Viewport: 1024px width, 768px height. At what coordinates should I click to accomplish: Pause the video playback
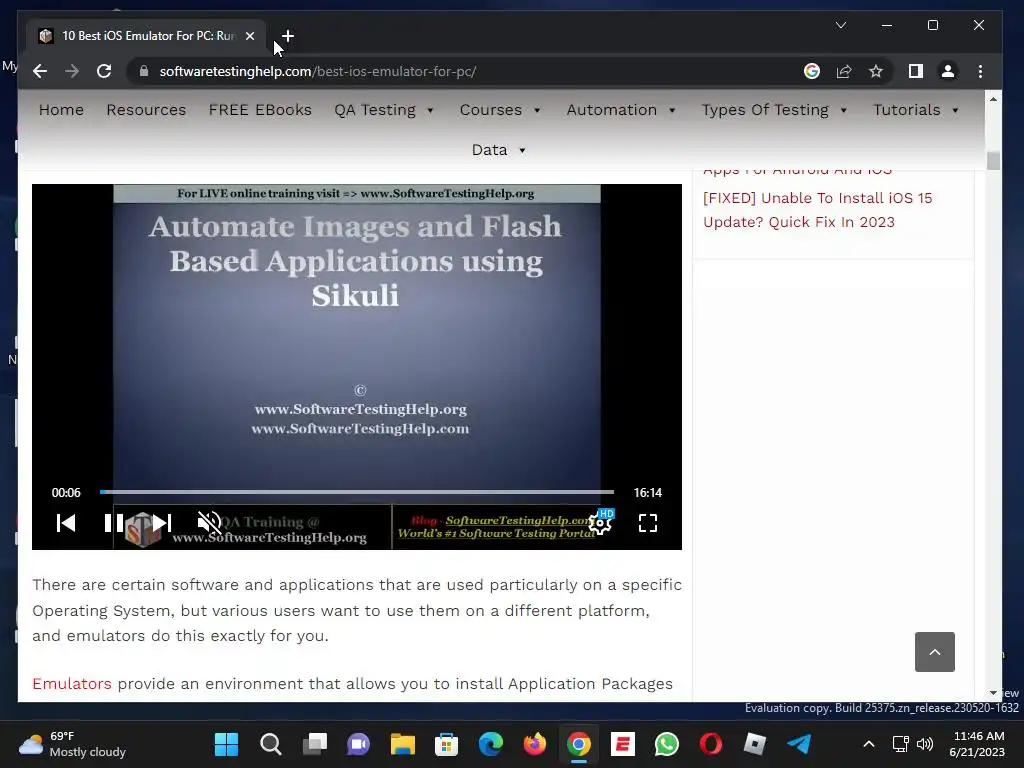(114, 522)
